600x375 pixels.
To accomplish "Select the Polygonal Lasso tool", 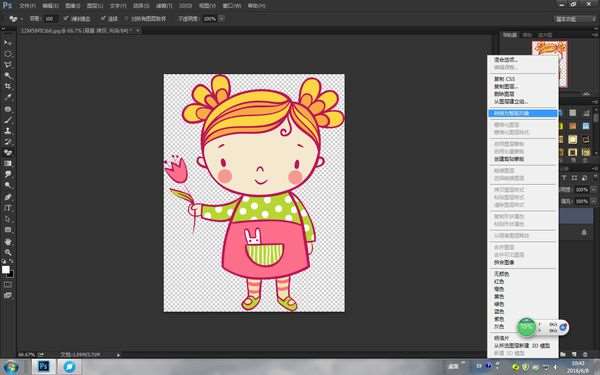I will tap(8, 65).
